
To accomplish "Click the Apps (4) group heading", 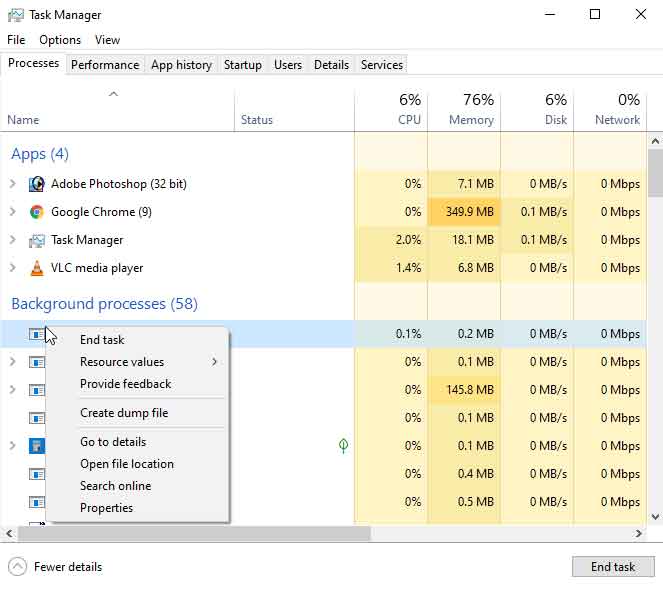I will [x=40, y=154].
